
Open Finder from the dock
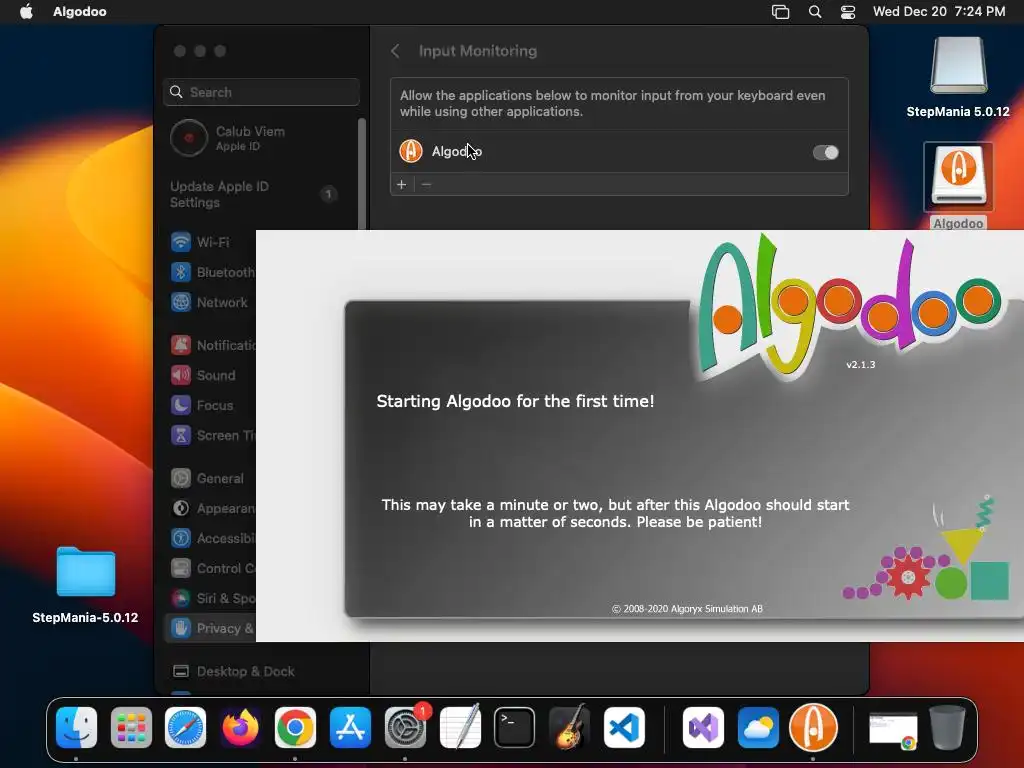coord(76,727)
